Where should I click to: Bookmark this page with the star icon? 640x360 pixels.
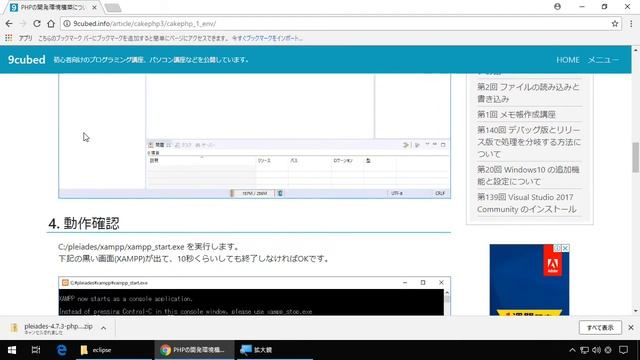point(615,24)
